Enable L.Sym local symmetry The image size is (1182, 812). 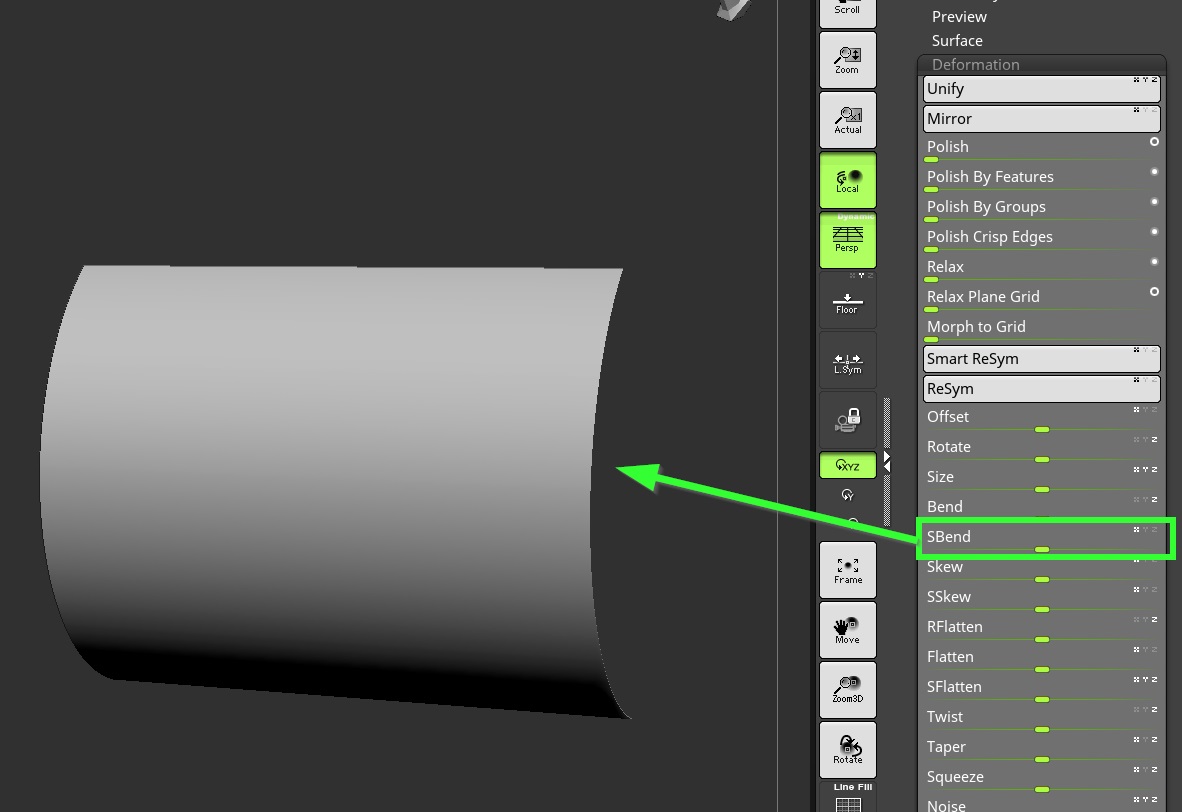point(847,360)
